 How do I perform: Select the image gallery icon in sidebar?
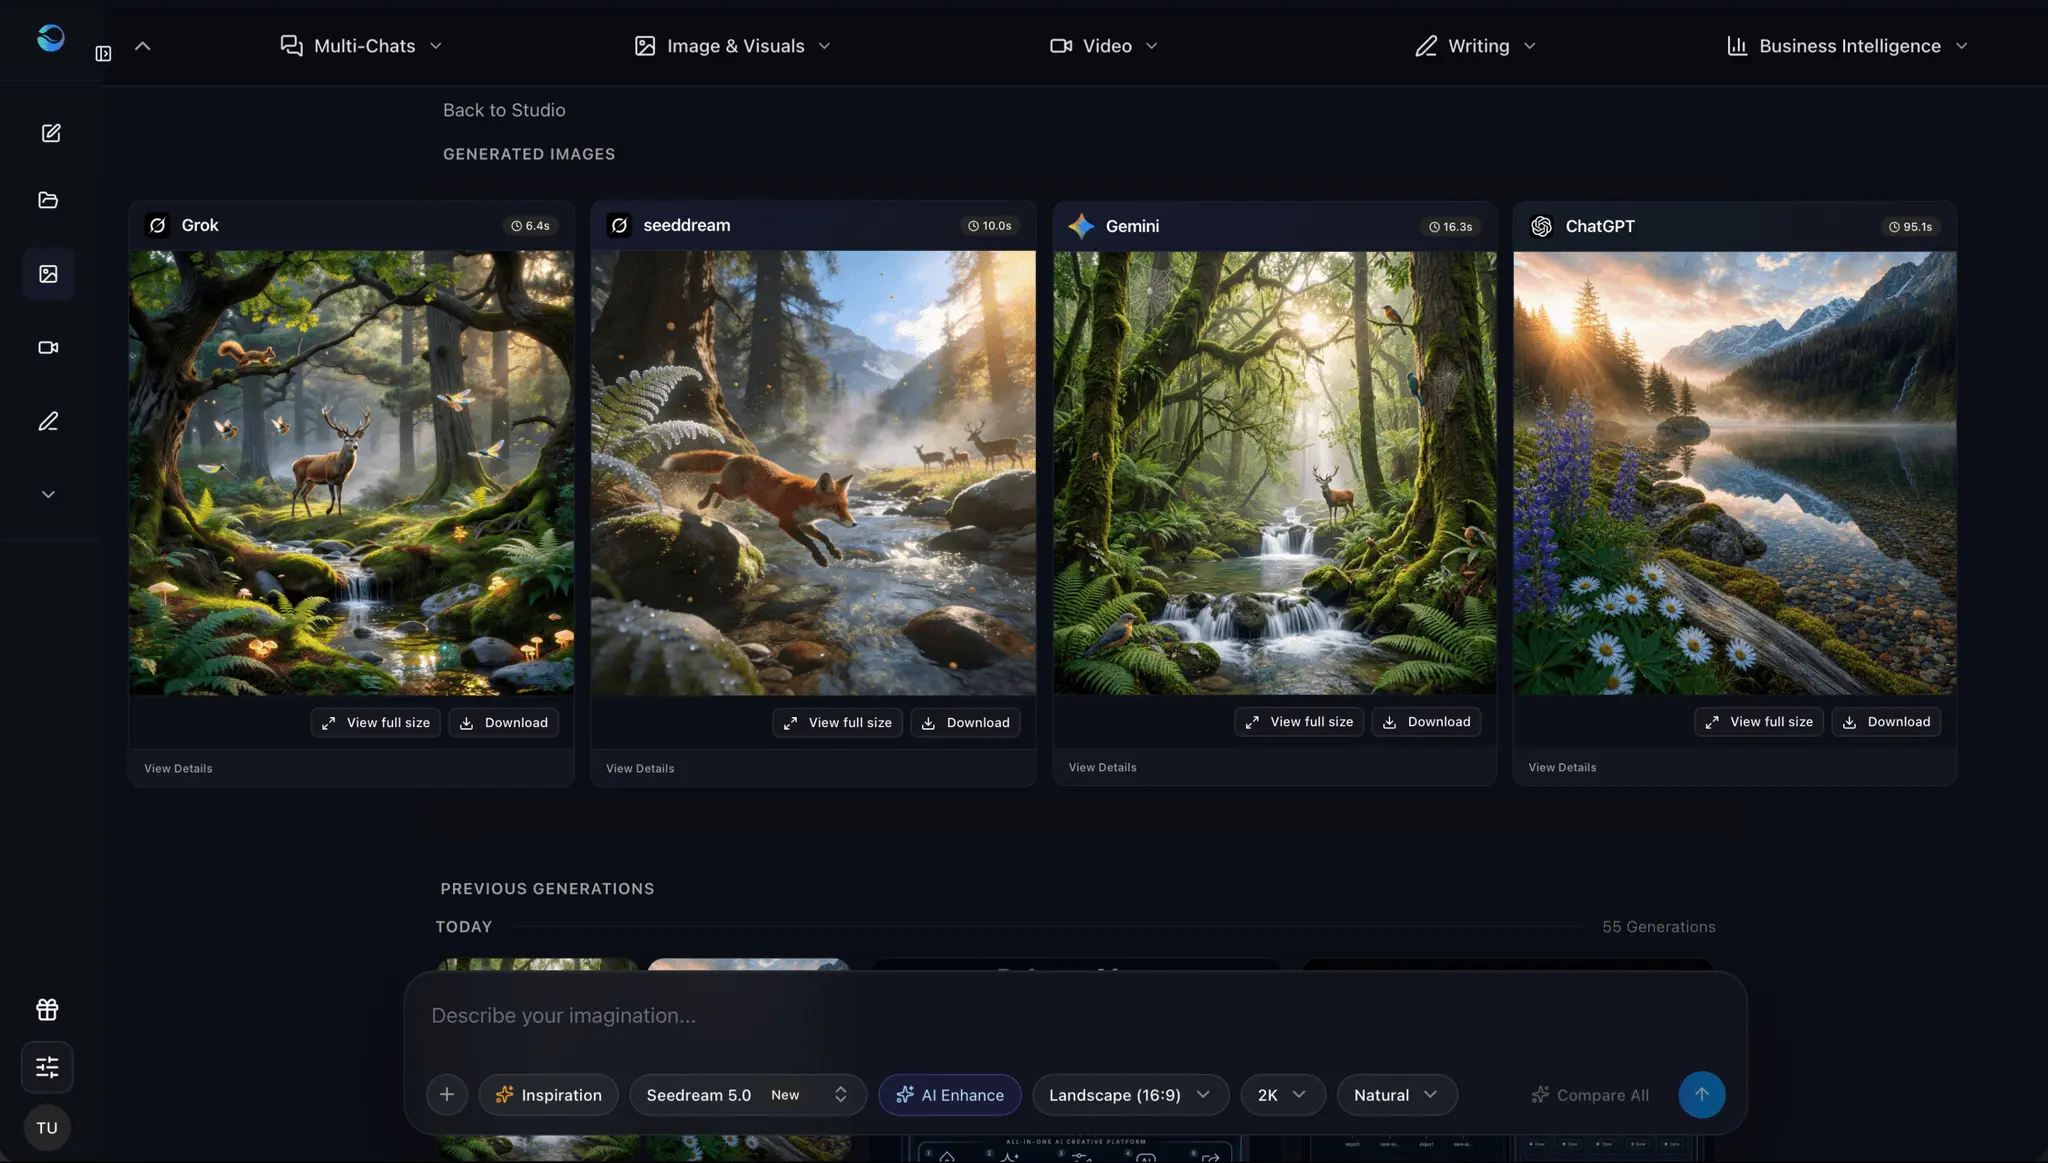(48, 274)
